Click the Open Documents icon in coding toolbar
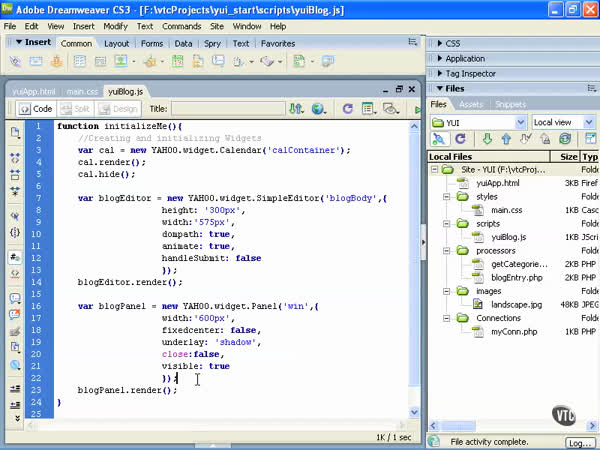This screenshot has width=600, height=450. 15,132
